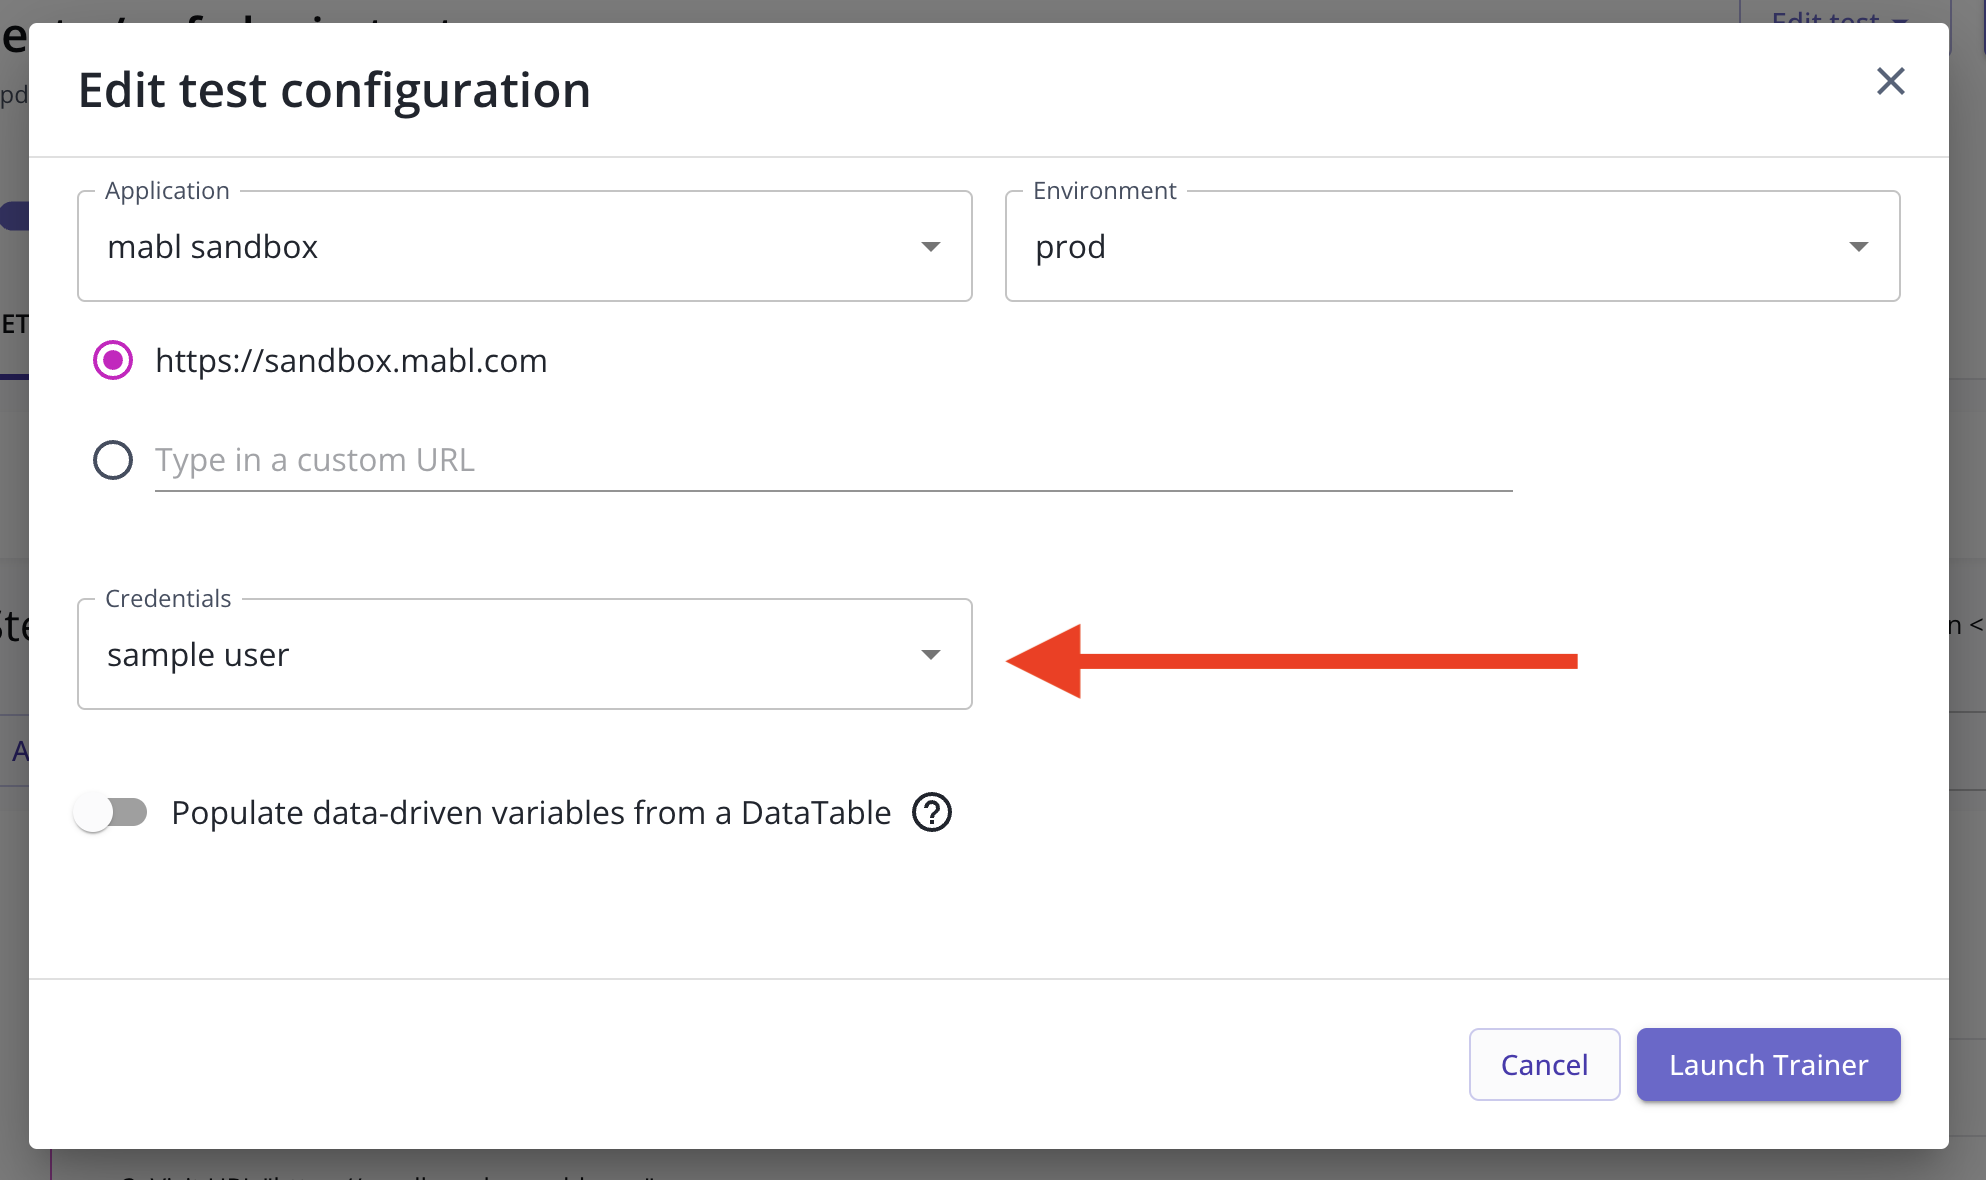This screenshot has height=1180, width=1986.
Task: Expand the Environment dropdown arrow
Action: coord(1858,247)
